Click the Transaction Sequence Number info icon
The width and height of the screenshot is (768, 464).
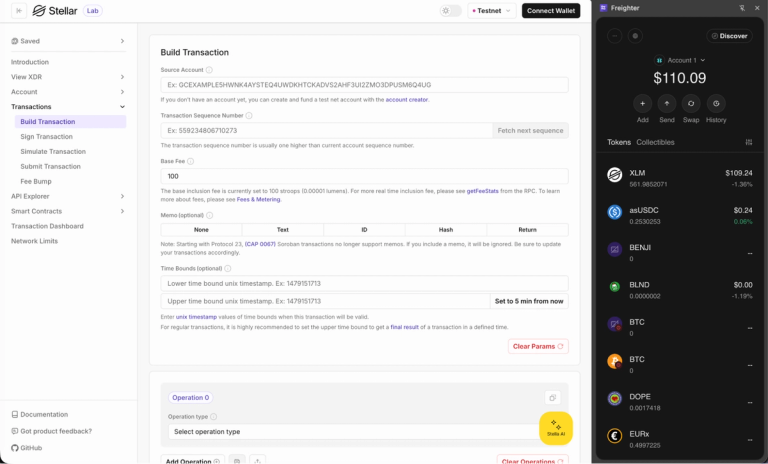(x=249, y=116)
